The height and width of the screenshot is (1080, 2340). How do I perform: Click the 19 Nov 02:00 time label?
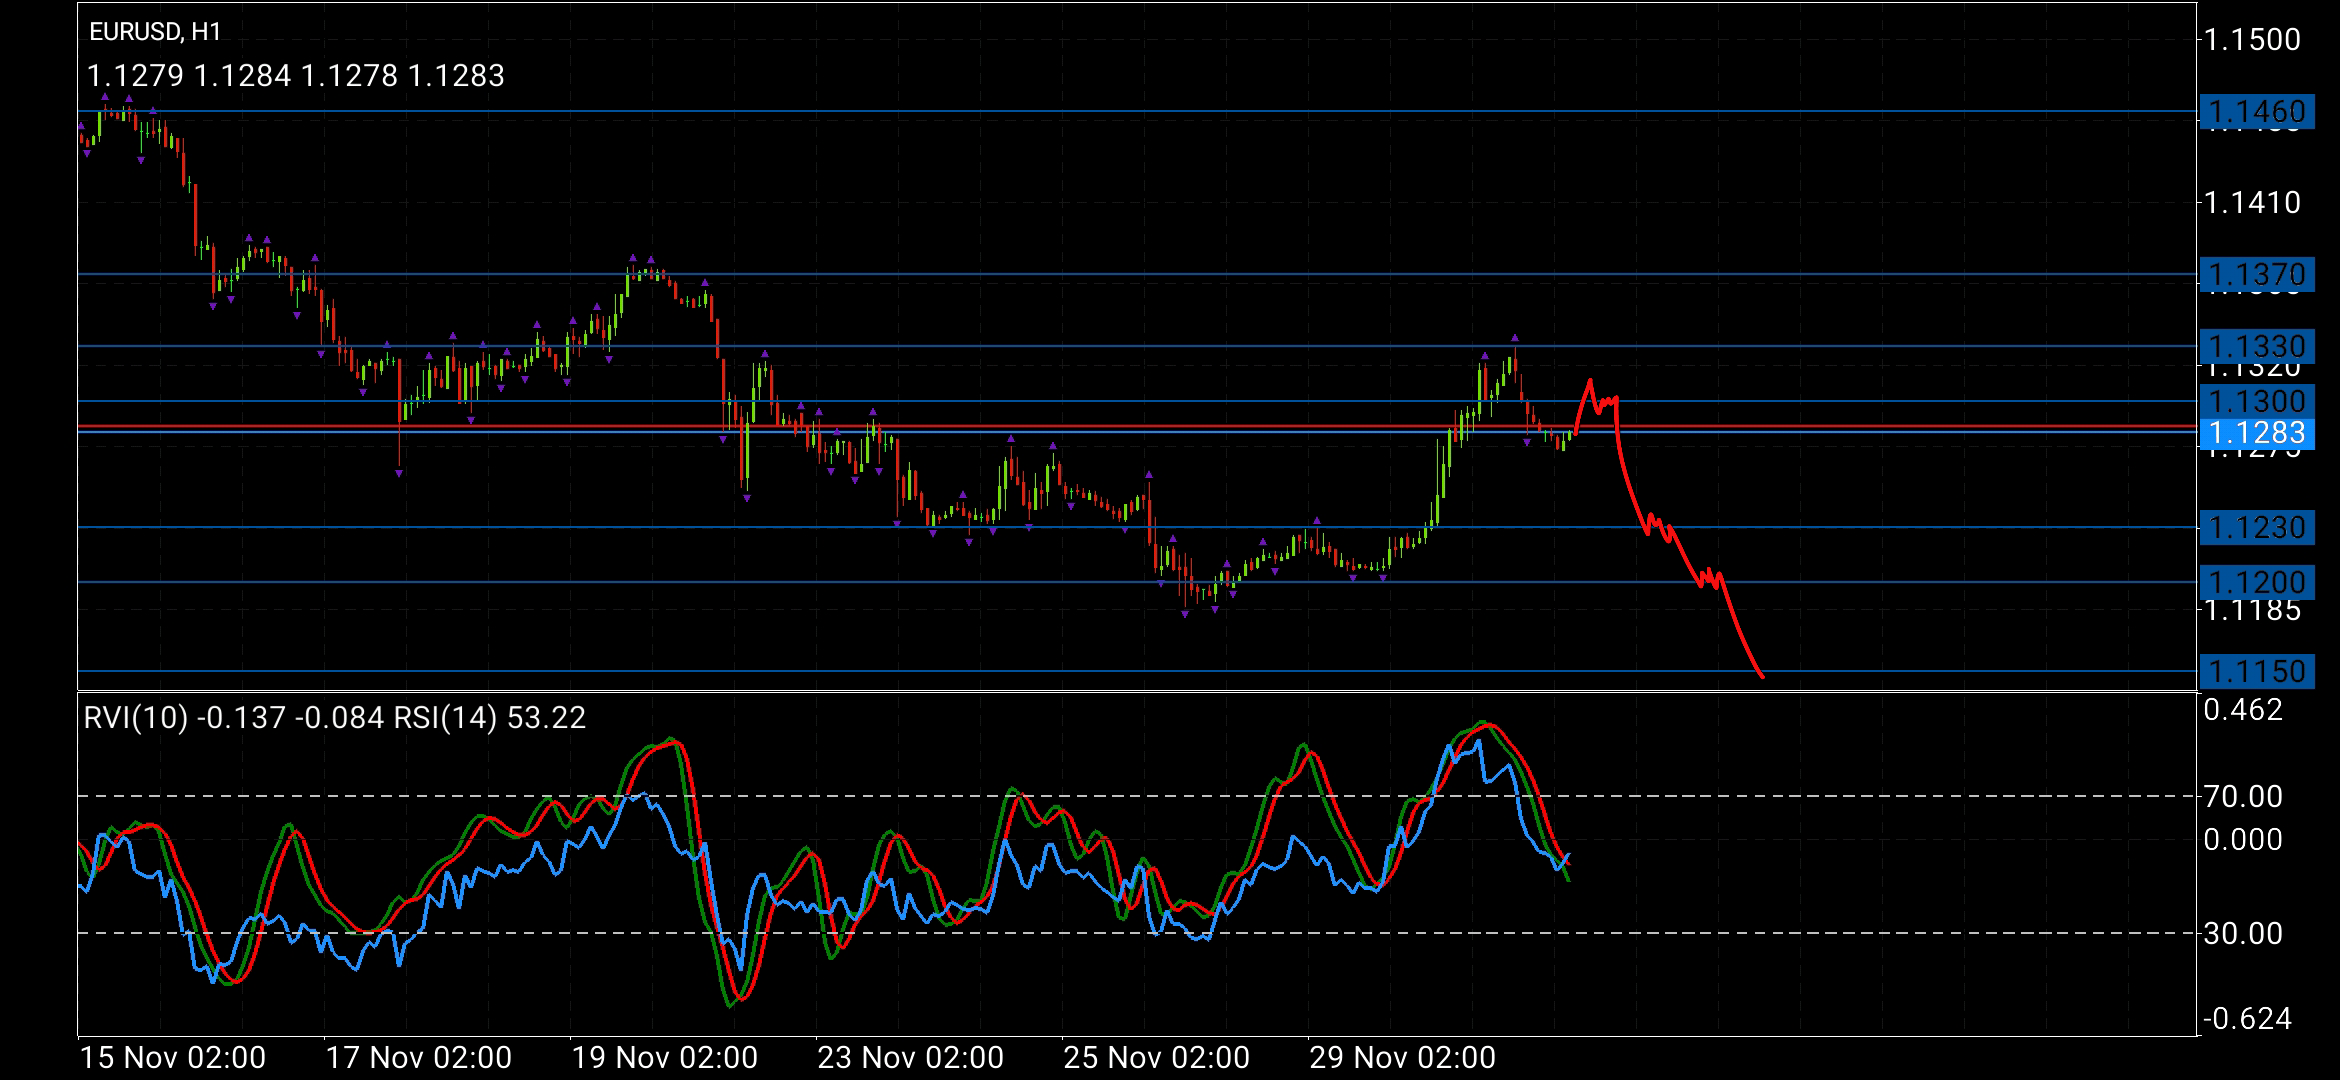pyautogui.click(x=664, y=1057)
